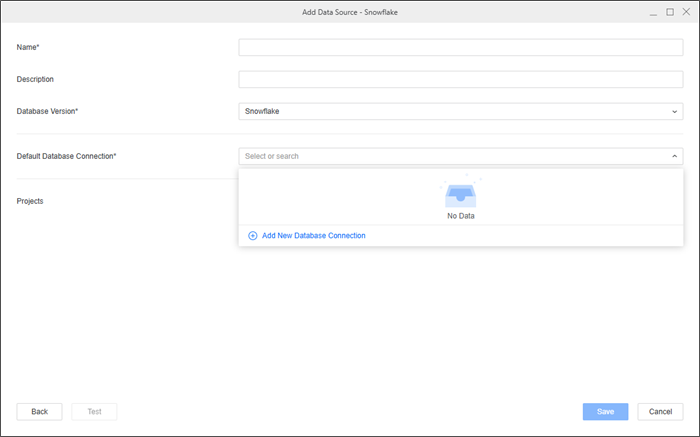Click the Default Database Connection label
This screenshot has height=437, width=700.
[x=67, y=156]
